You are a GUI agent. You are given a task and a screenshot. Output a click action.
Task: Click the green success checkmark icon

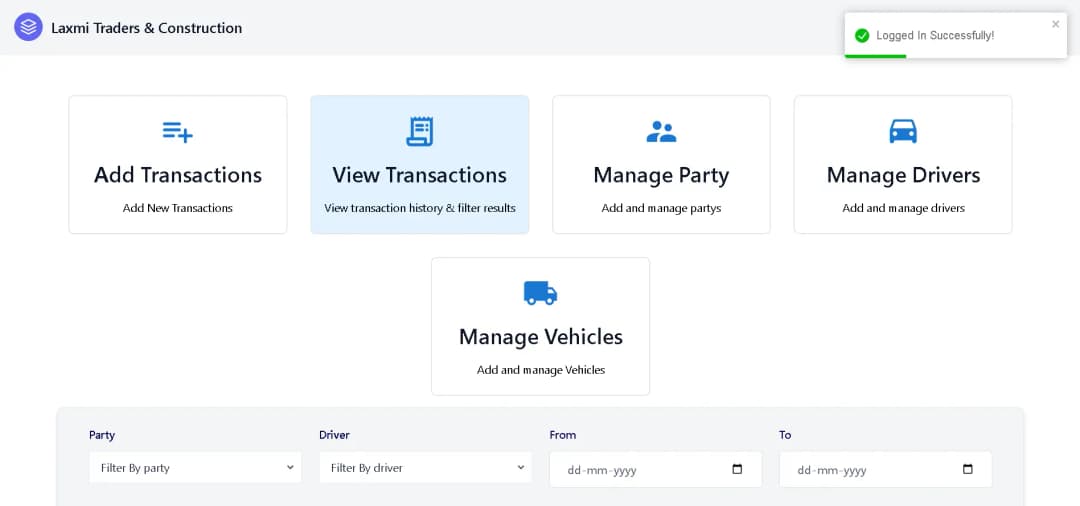[x=862, y=36]
